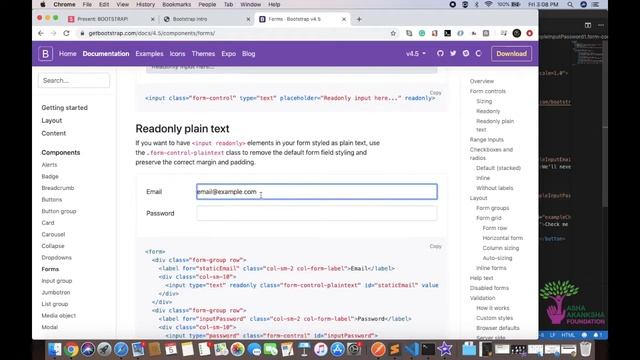Open Carousel in components sidebar
The height and width of the screenshot is (360, 640).
pos(53,234)
